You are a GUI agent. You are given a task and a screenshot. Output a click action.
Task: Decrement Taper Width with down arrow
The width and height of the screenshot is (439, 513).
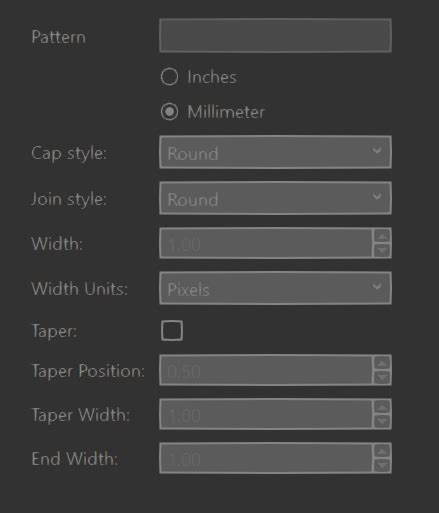[382, 421]
